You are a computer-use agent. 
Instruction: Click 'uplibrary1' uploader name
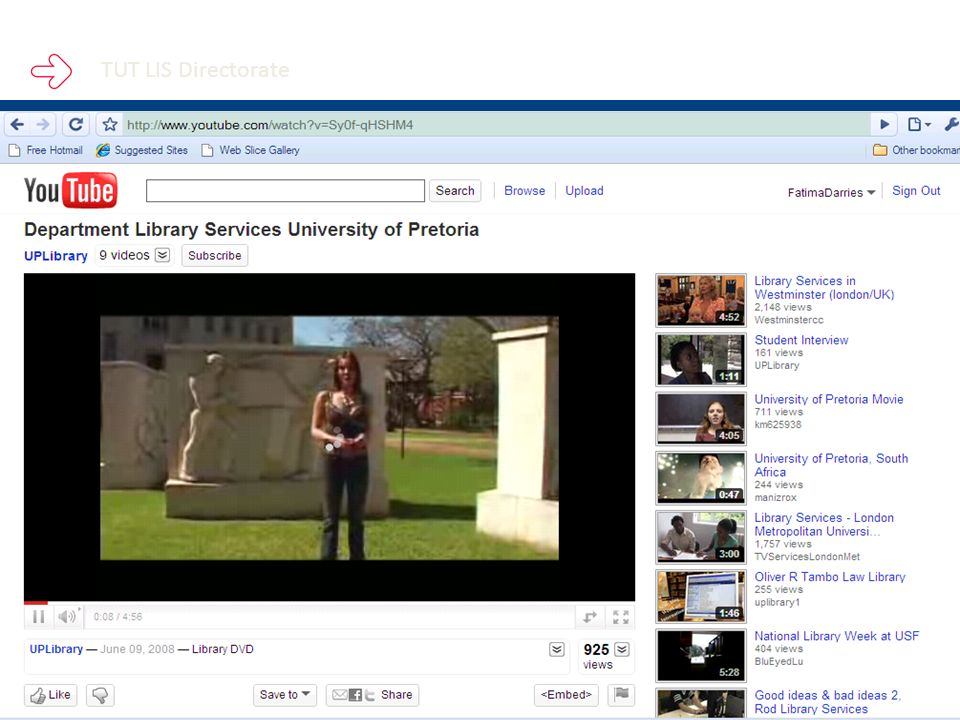(x=778, y=602)
